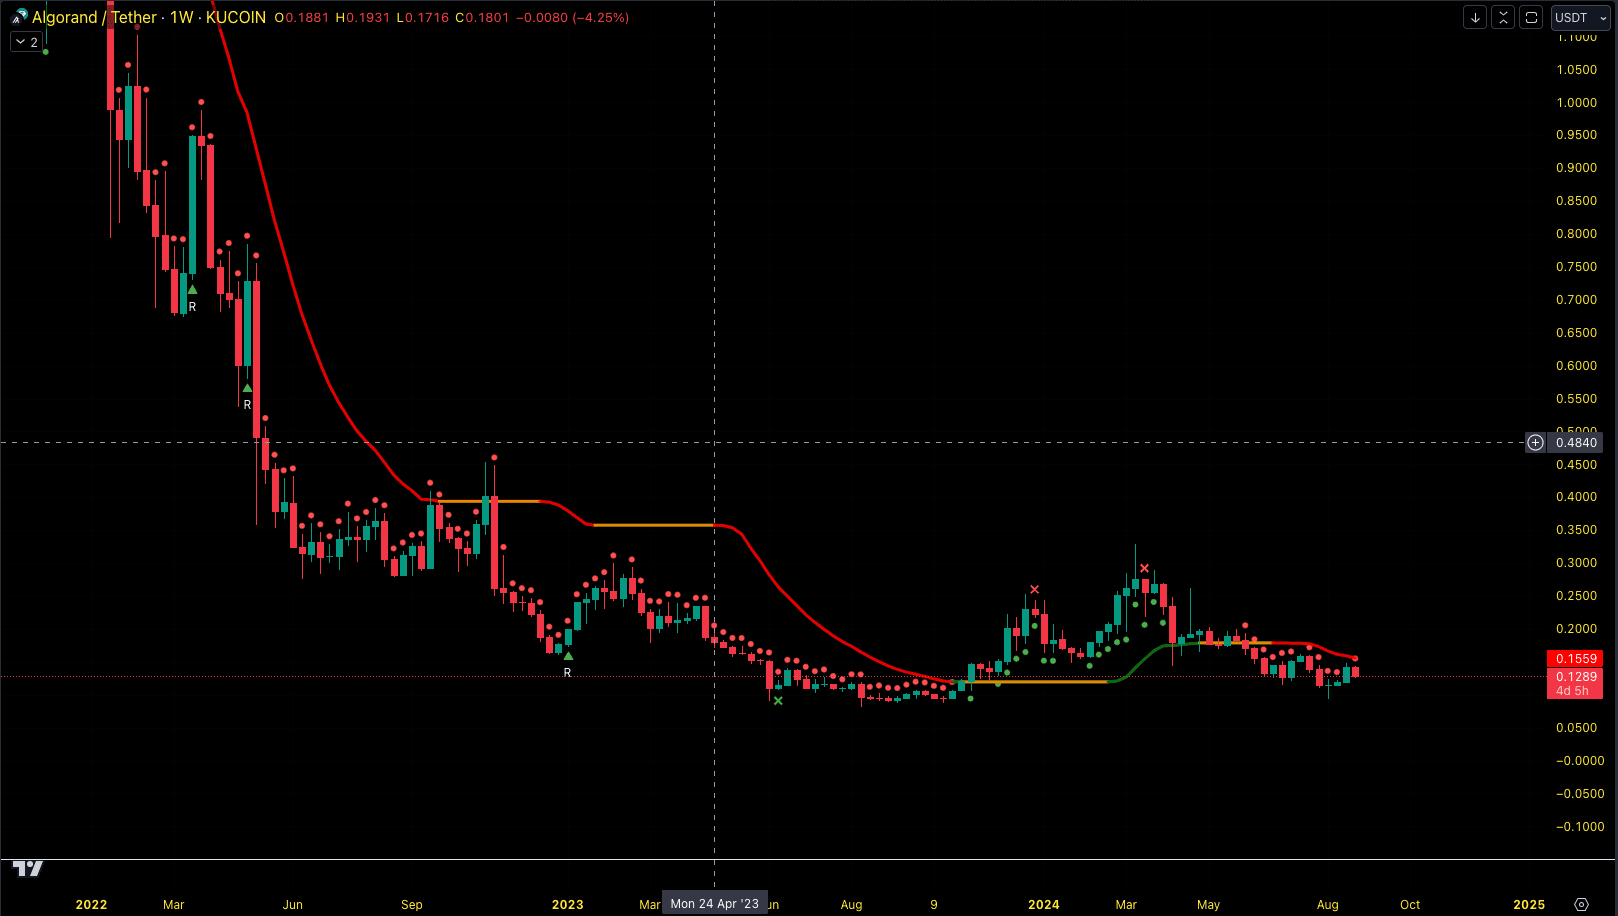
Task: Click the 2025 label on time axis
Action: (x=1529, y=904)
